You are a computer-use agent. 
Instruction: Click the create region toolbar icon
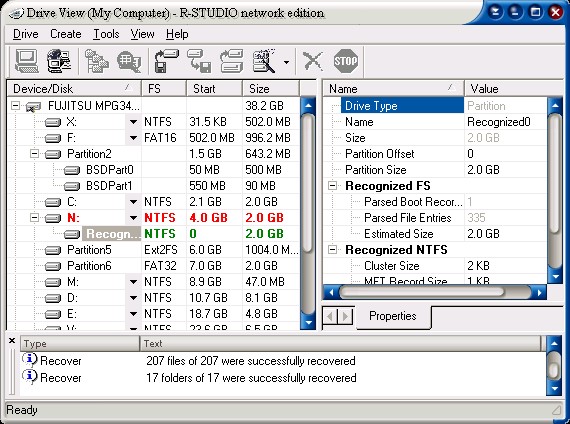232,61
